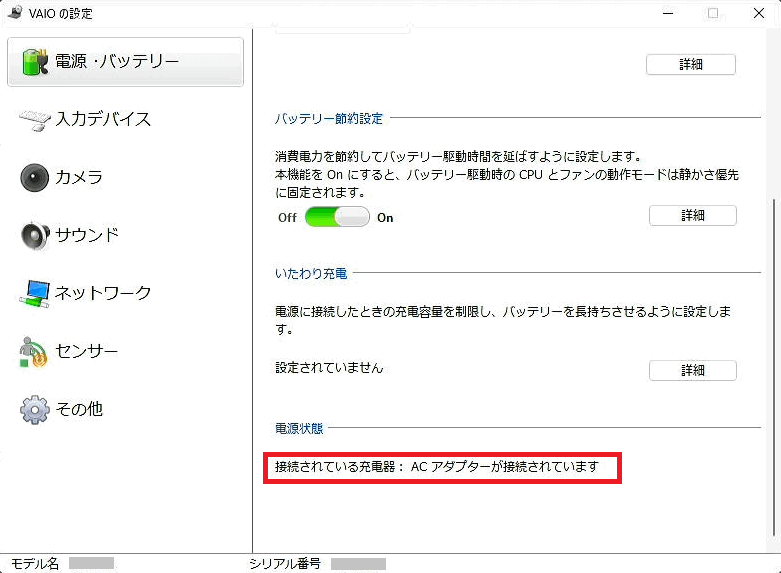Open 詳細 for バッテリー節約設定
The height and width of the screenshot is (573, 781).
click(x=692, y=216)
